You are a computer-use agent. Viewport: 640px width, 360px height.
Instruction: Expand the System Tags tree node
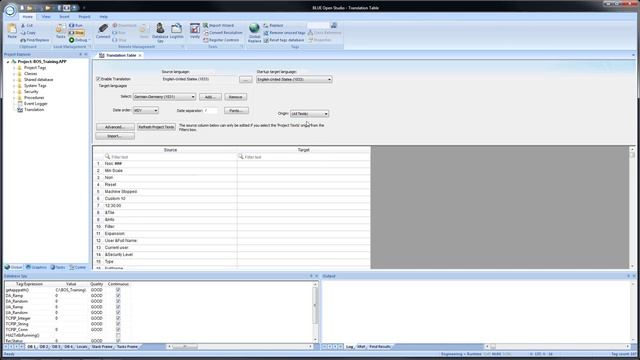[x=14, y=86]
